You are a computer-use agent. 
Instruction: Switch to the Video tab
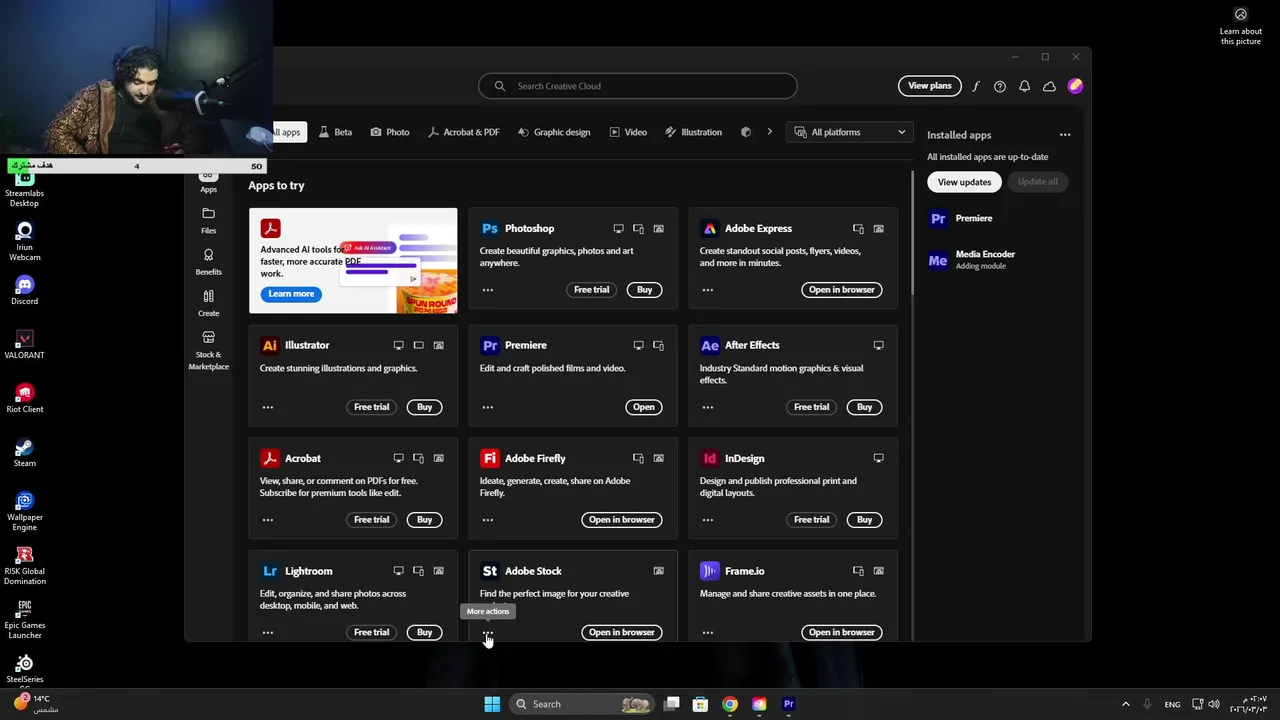628,132
